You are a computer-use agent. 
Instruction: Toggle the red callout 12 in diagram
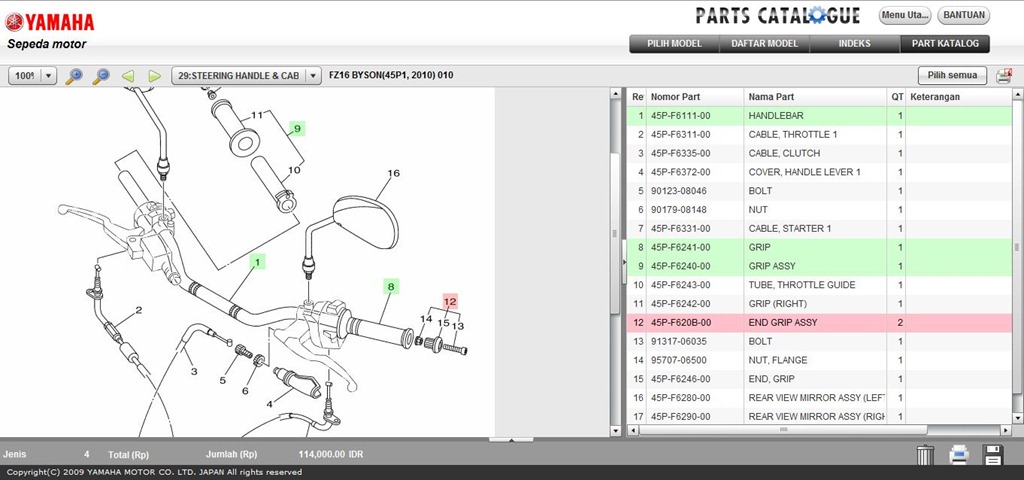pyautogui.click(x=450, y=301)
